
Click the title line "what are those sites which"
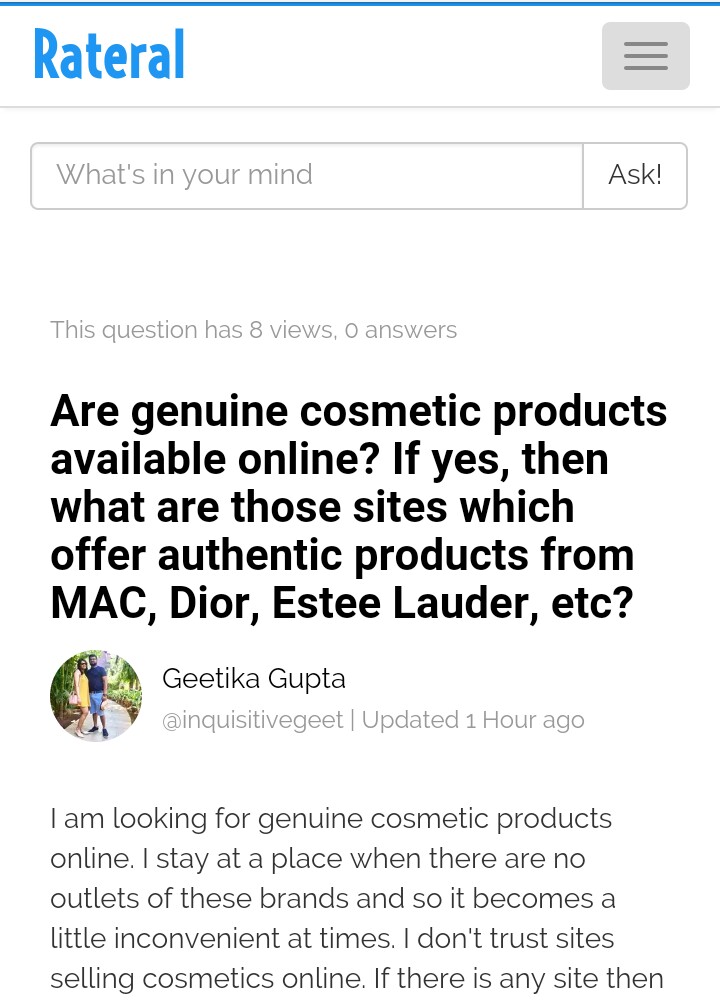tap(312, 507)
